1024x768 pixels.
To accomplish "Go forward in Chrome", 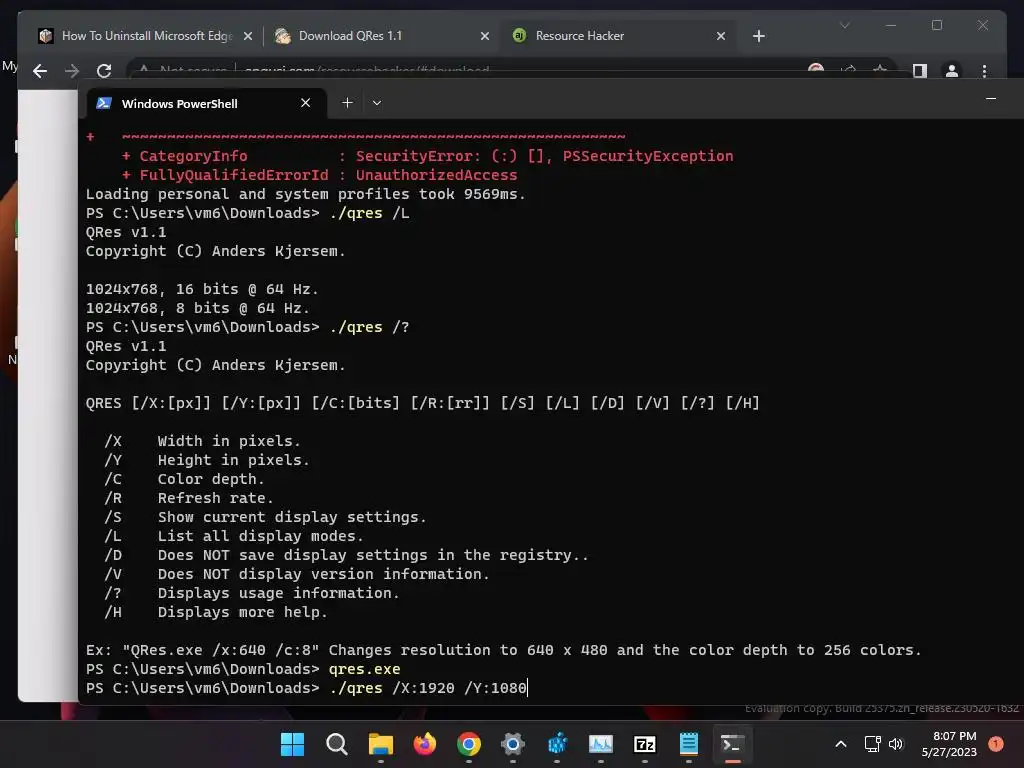I will pyautogui.click(x=72, y=71).
